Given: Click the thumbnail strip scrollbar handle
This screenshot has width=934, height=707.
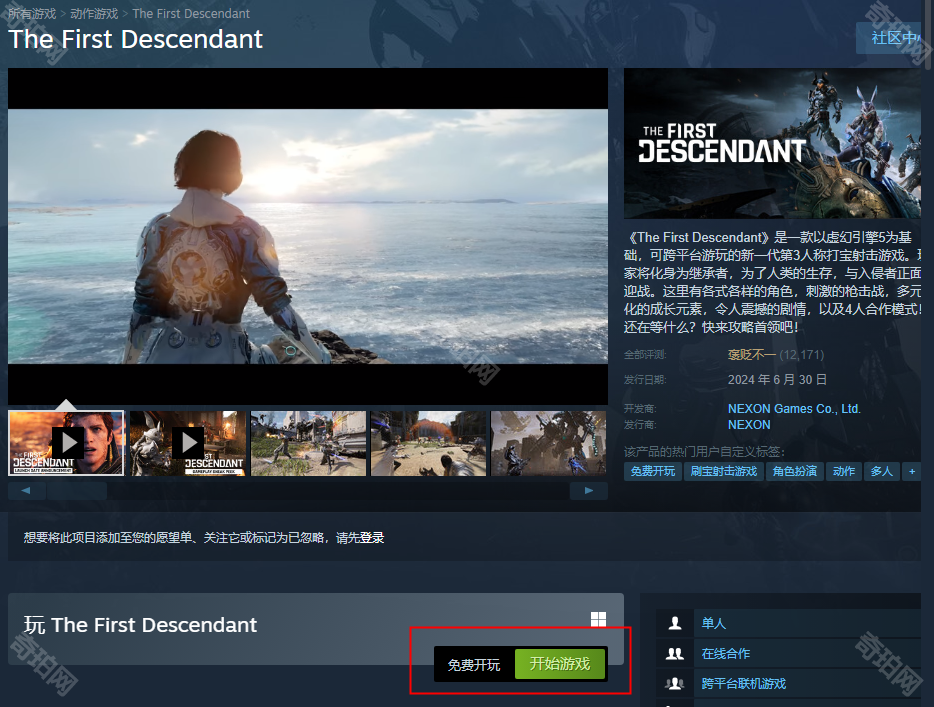Looking at the screenshot, I should [77, 491].
